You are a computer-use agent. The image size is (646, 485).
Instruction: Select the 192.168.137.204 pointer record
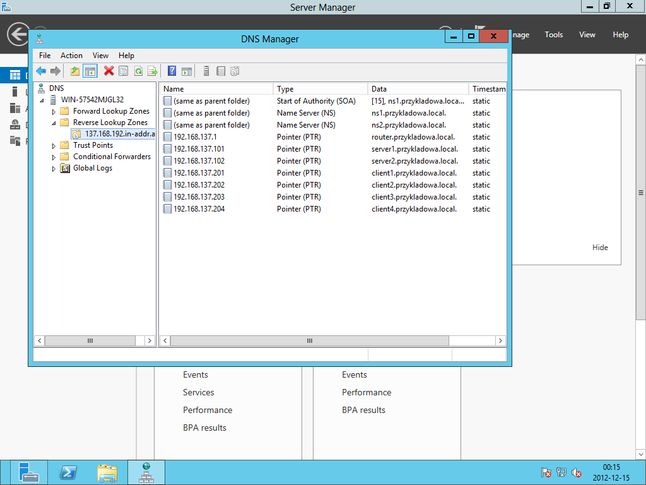tap(332, 209)
